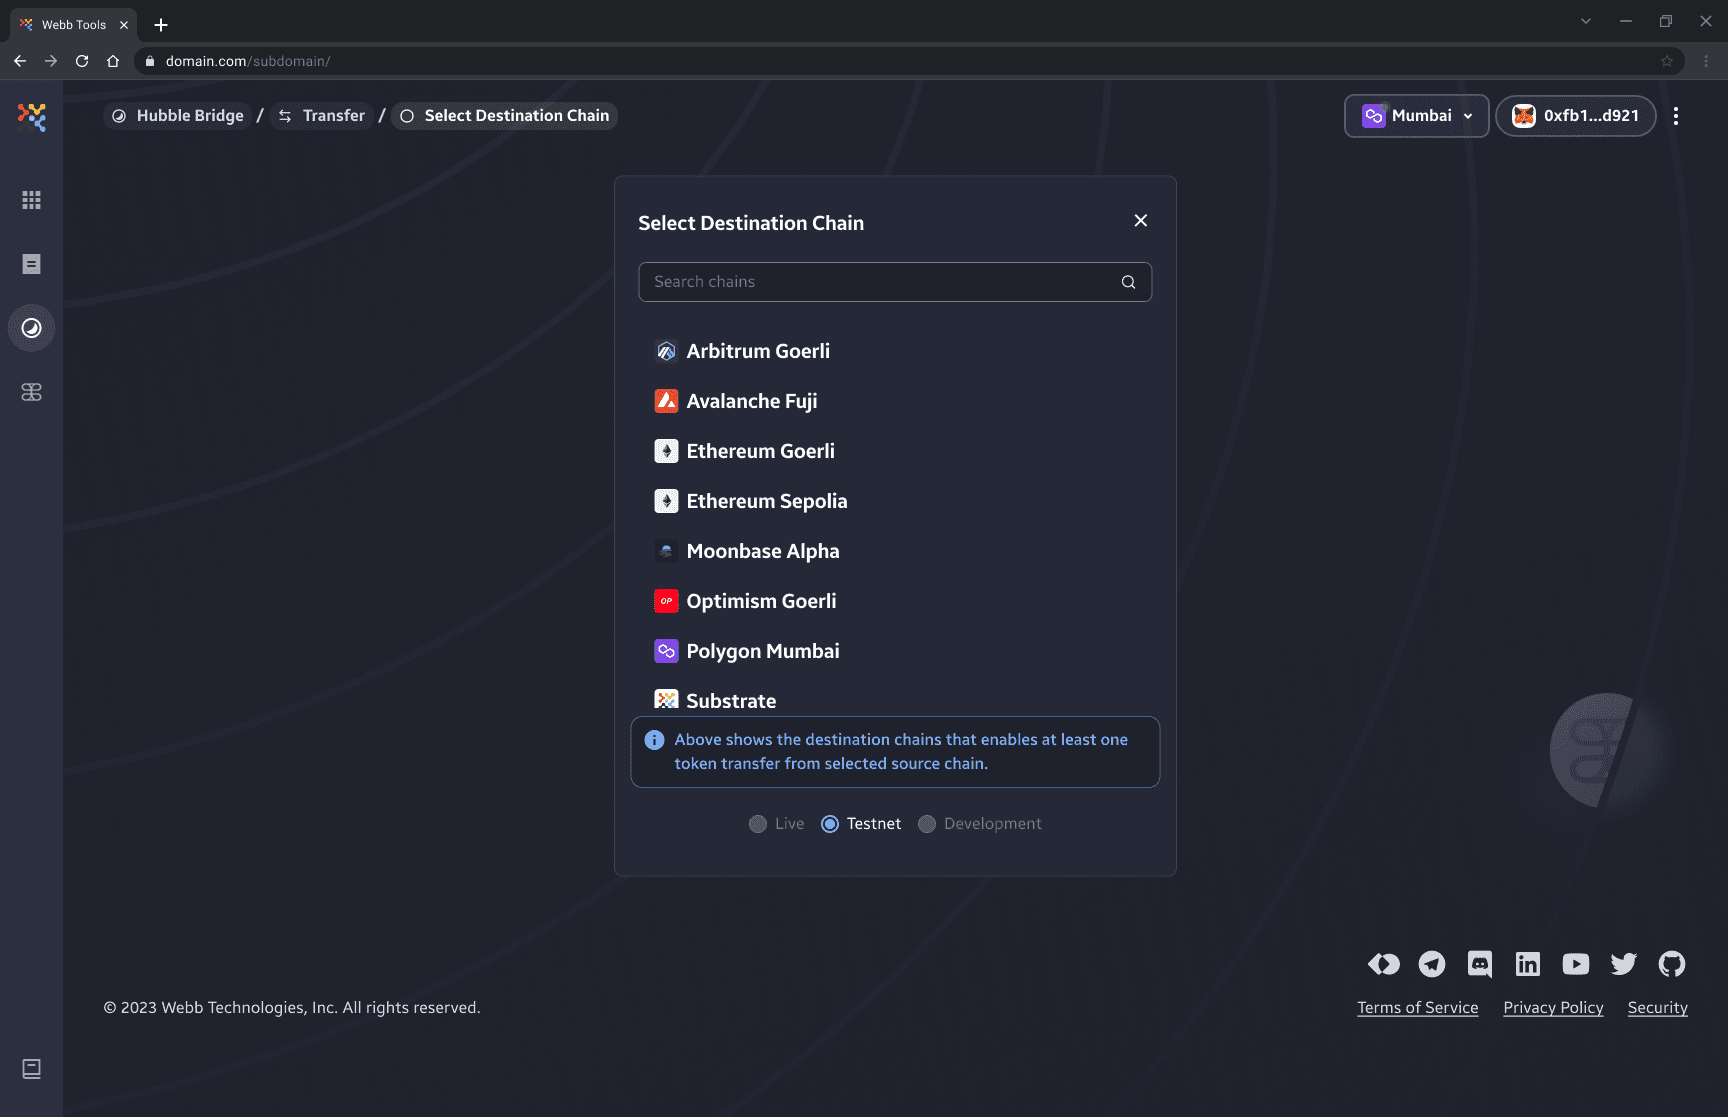Open the three-dot more options menu

click(1676, 116)
